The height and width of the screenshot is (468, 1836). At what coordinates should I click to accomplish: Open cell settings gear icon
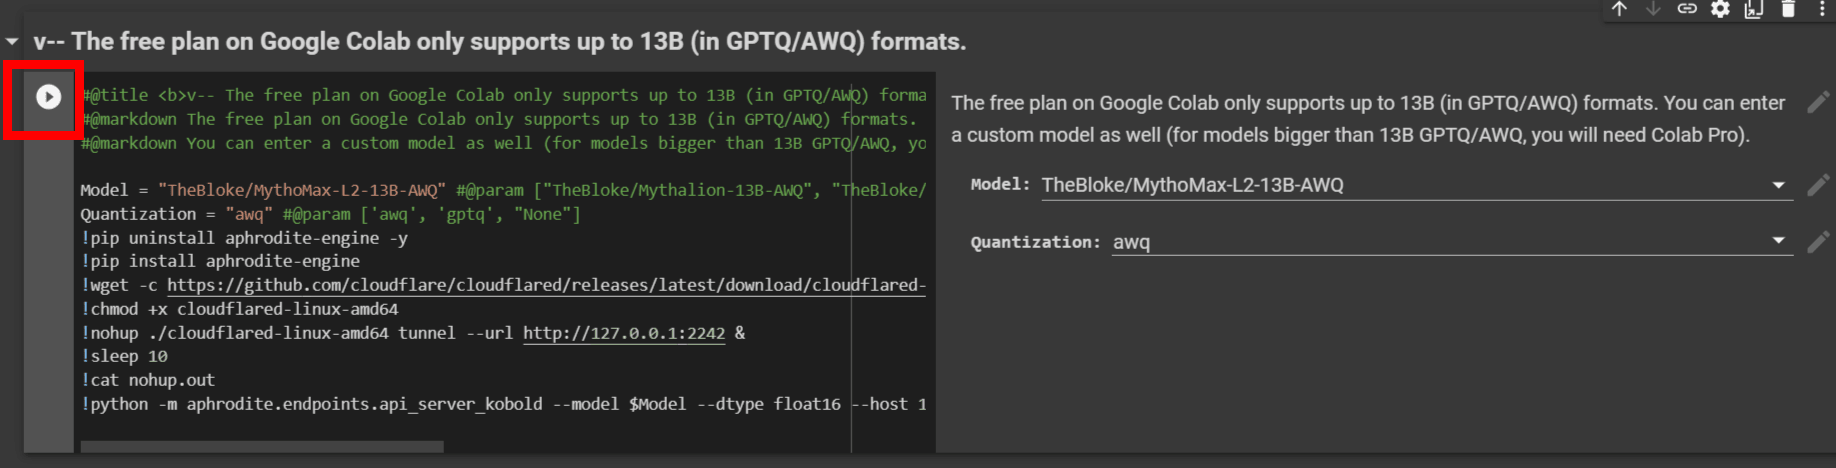[1720, 9]
